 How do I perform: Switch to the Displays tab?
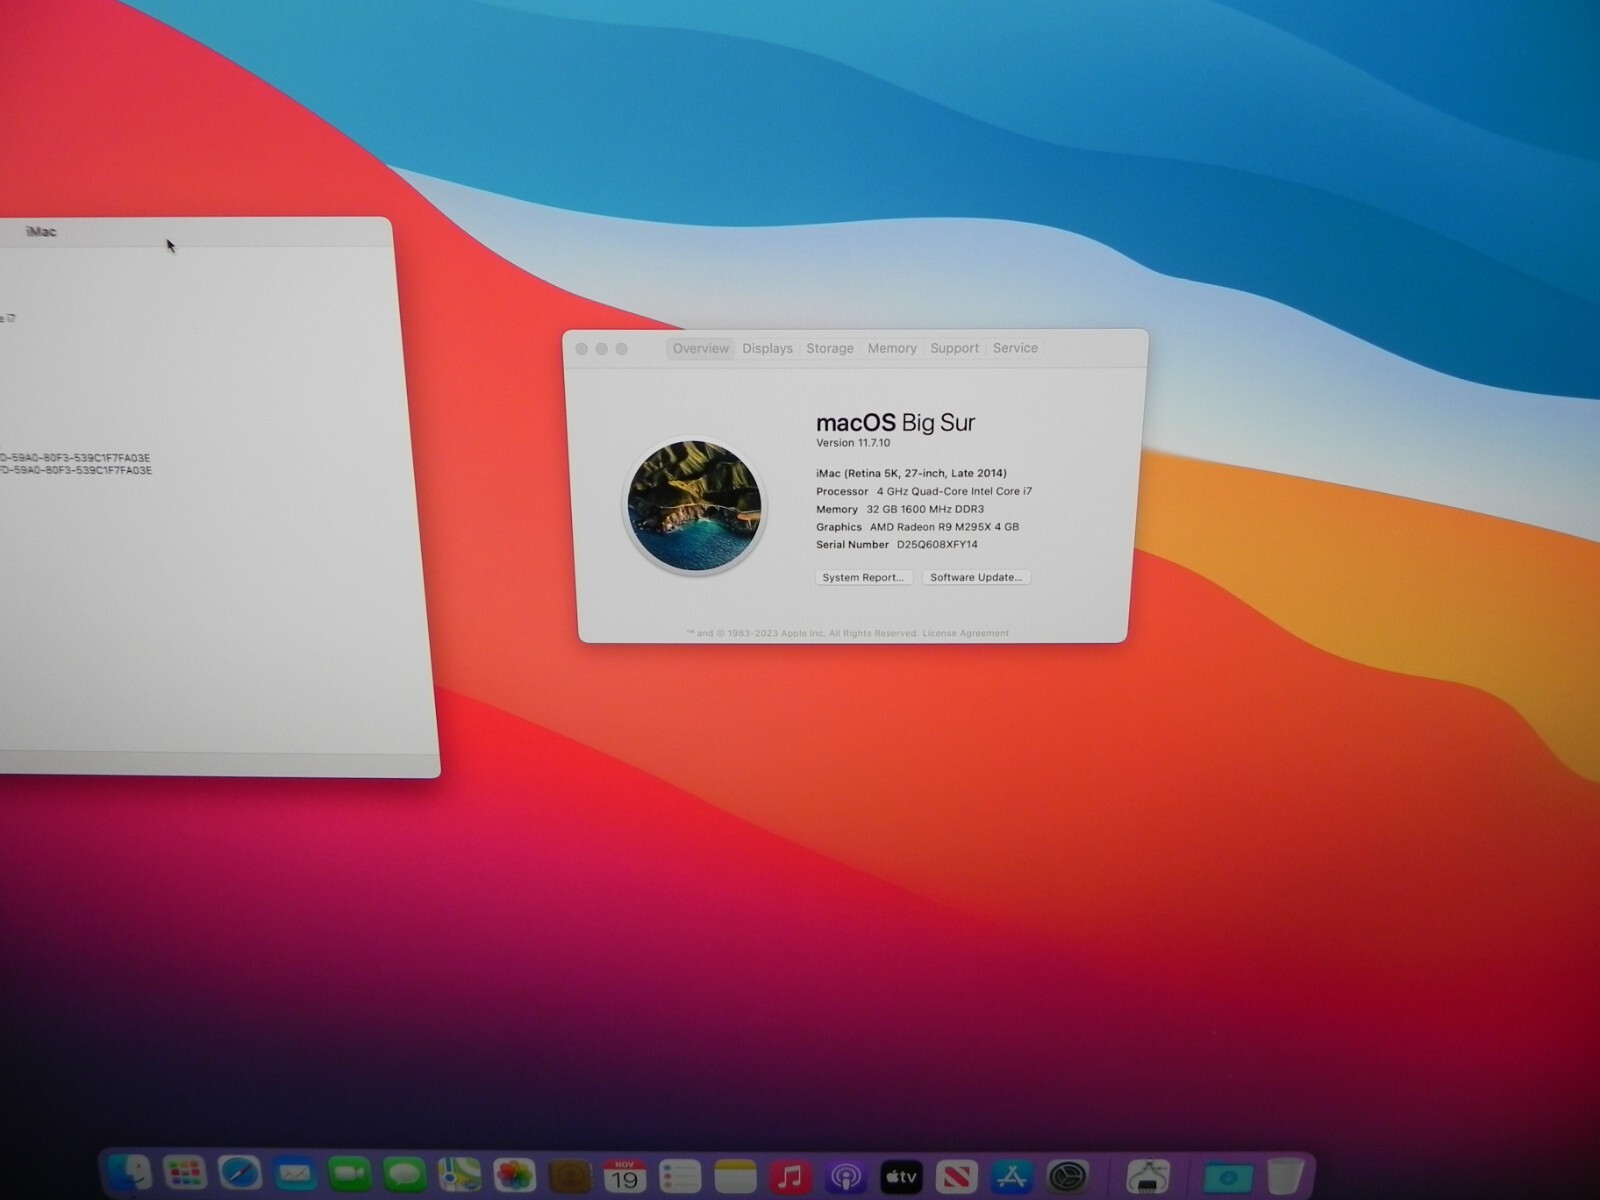(767, 348)
